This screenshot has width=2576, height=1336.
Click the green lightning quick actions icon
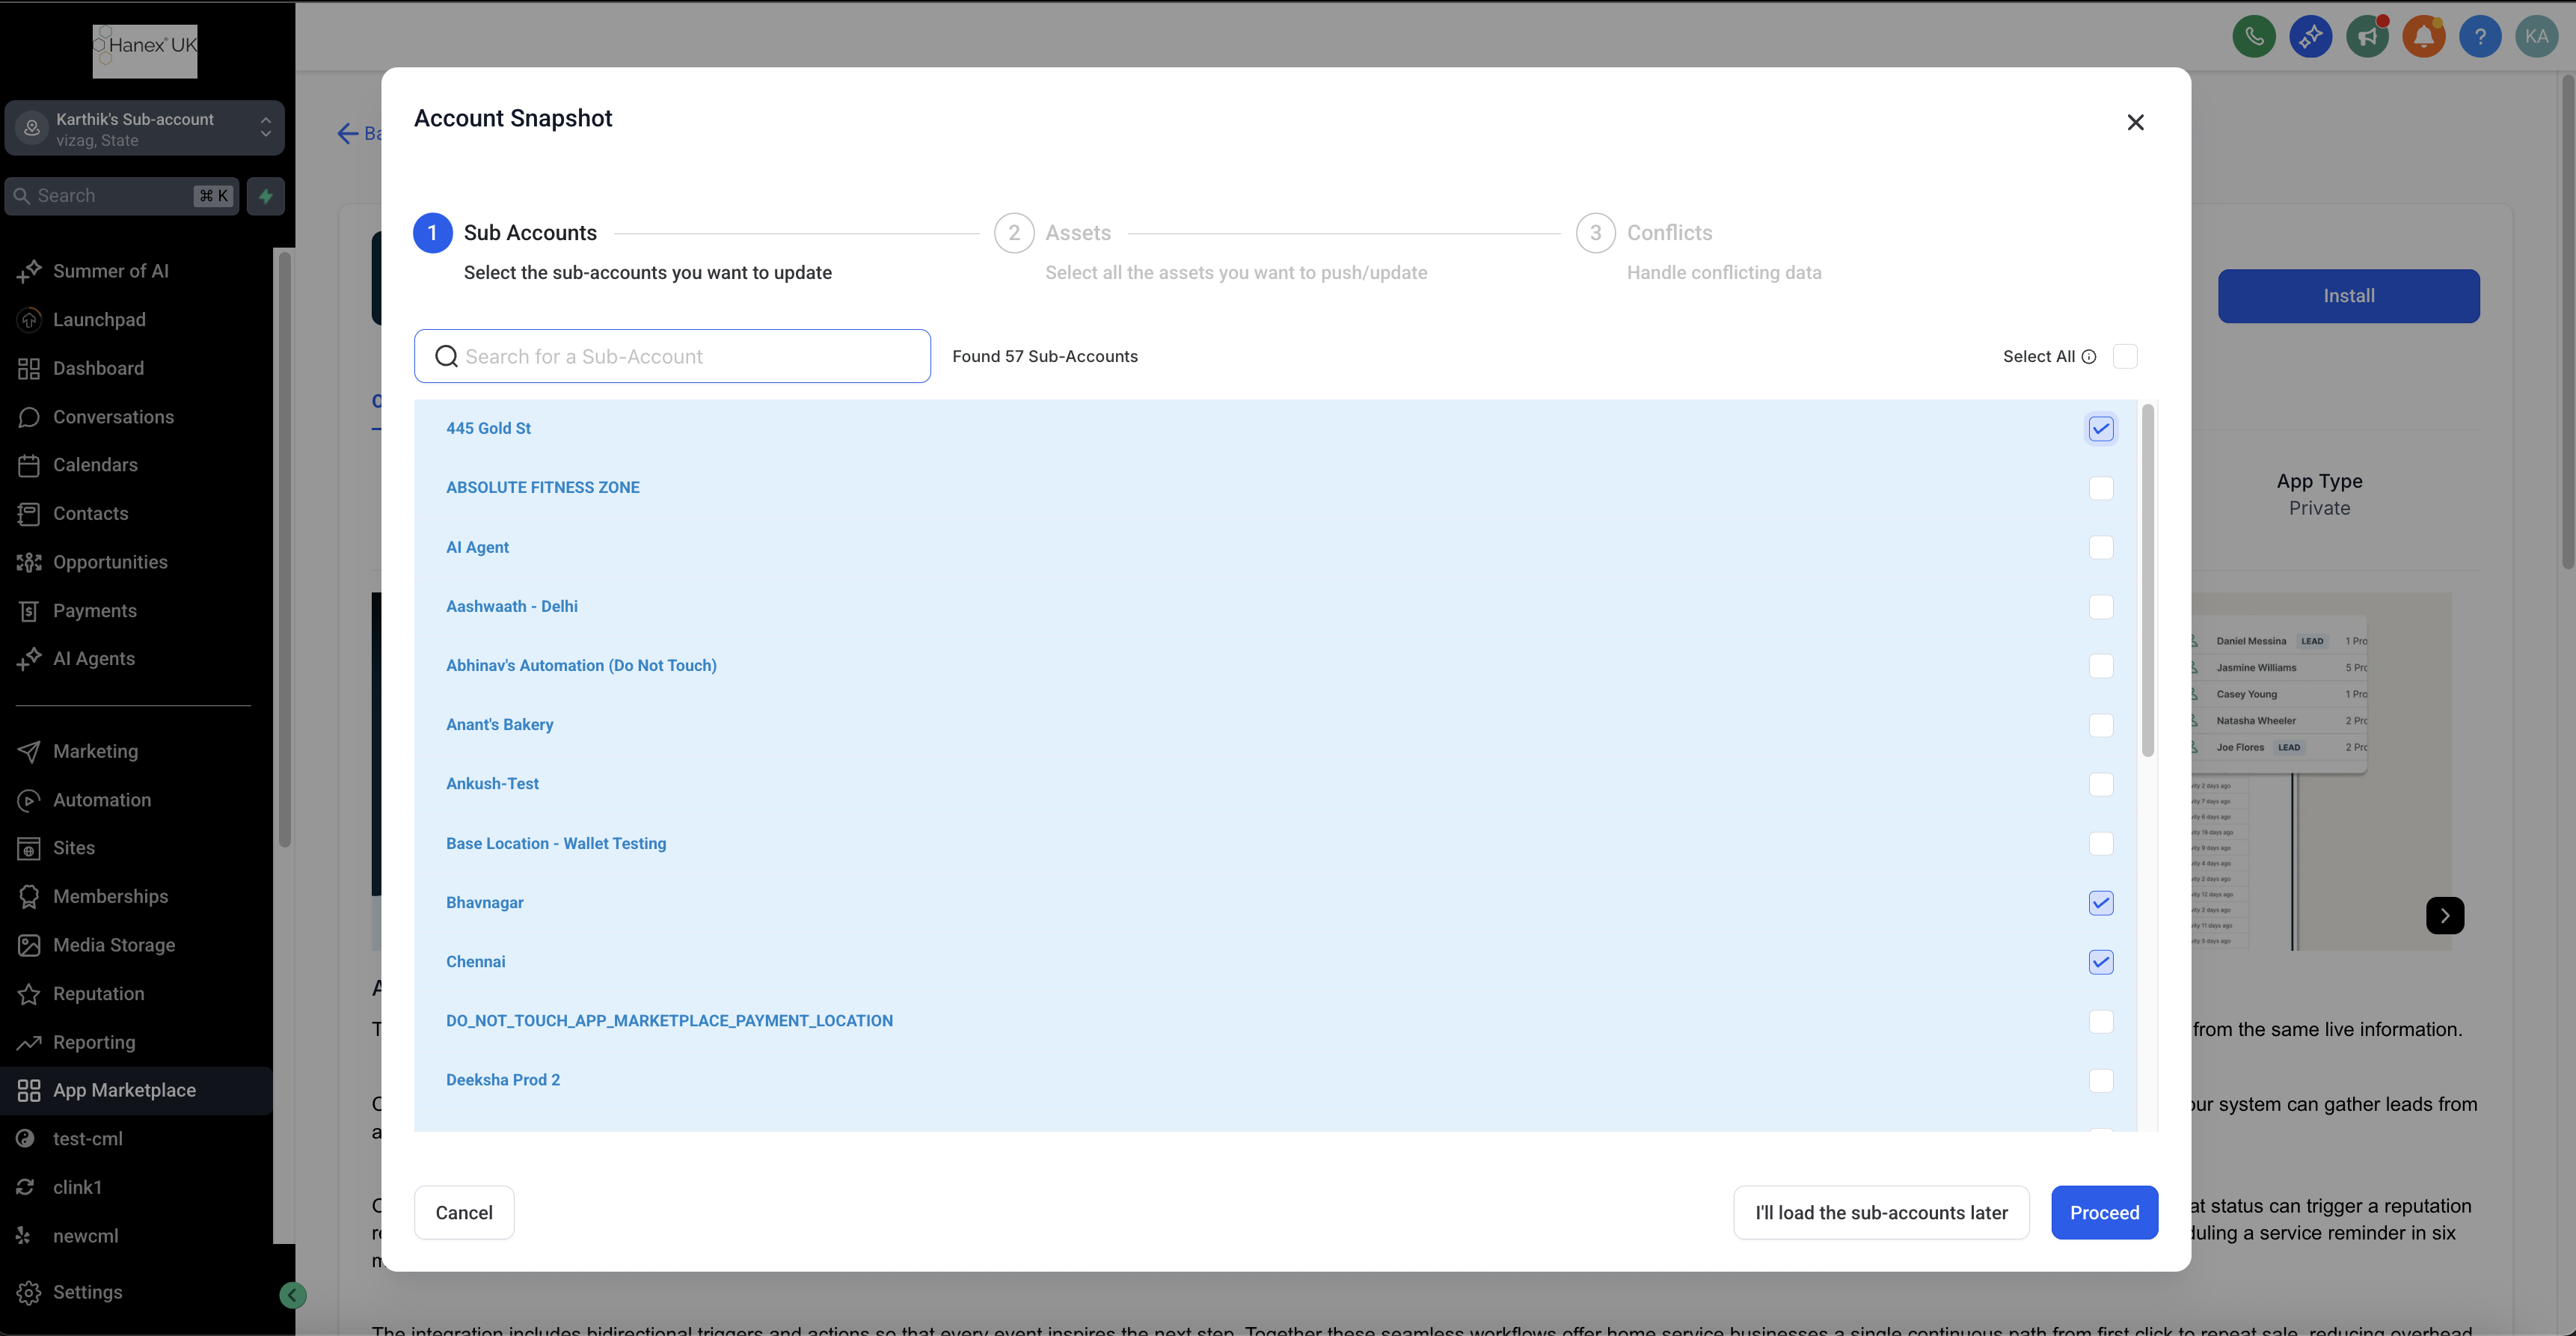(x=266, y=196)
